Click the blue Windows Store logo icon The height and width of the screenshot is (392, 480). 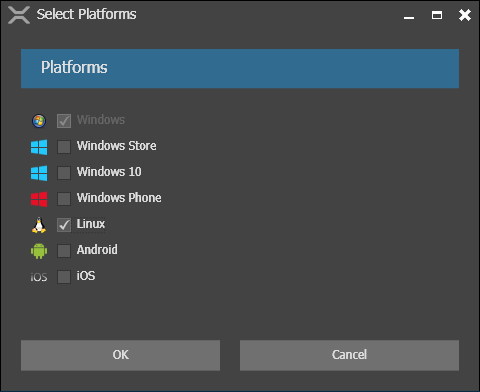39,147
